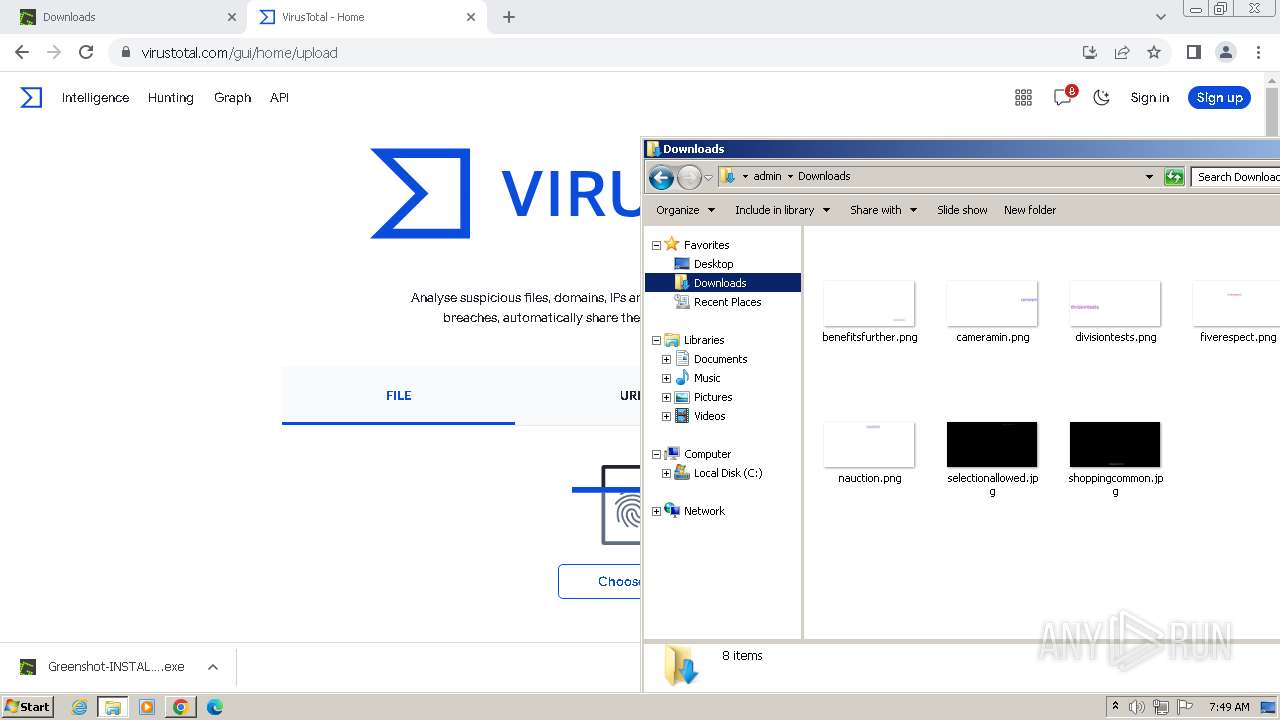The height and width of the screenshot is (720, 1280).
Task: Click the Search Downloads field
Action: [x=1237, y=177]
